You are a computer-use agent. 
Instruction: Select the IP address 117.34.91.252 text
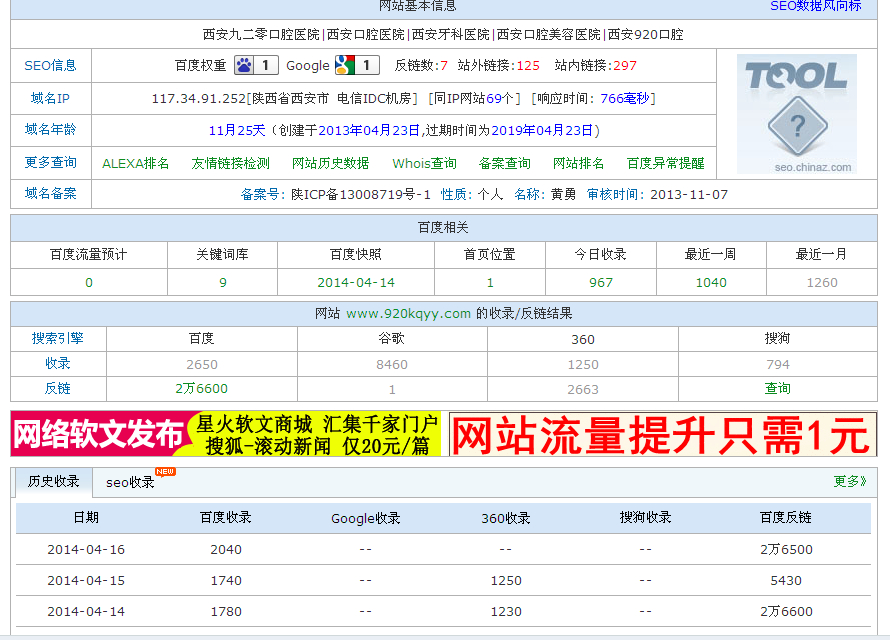(x=199, y=99)
